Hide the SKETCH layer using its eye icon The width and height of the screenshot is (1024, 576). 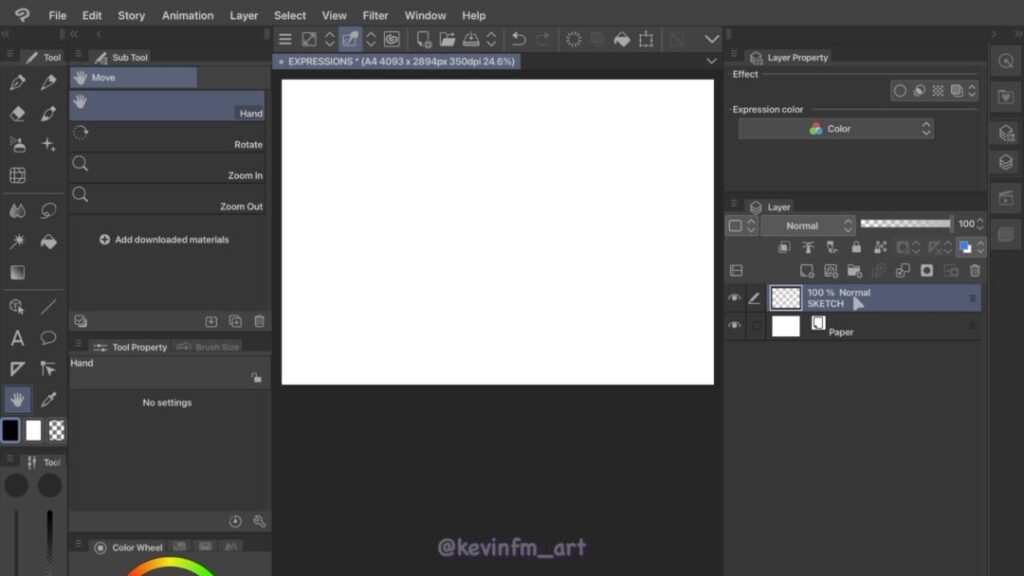click(x=735, y=298)
